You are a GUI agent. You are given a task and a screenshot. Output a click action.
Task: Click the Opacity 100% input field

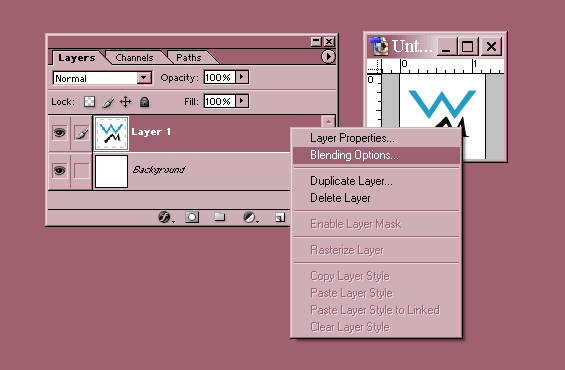(219, 77)
